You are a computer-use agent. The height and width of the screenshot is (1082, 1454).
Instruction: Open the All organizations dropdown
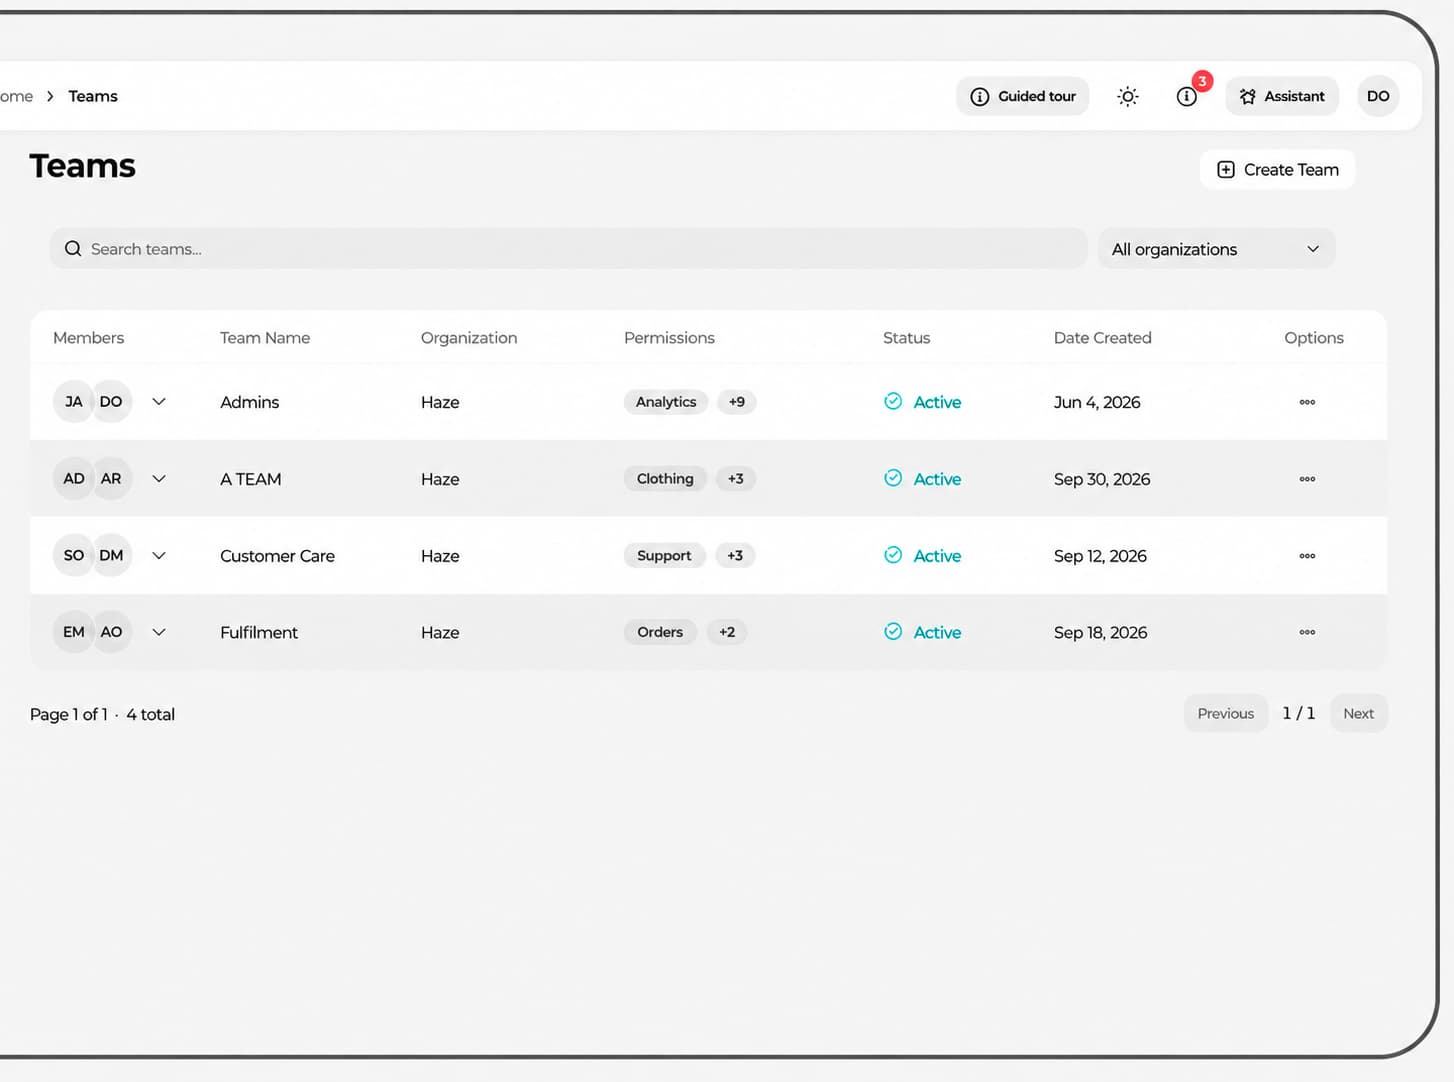[x=1216, y=249]
